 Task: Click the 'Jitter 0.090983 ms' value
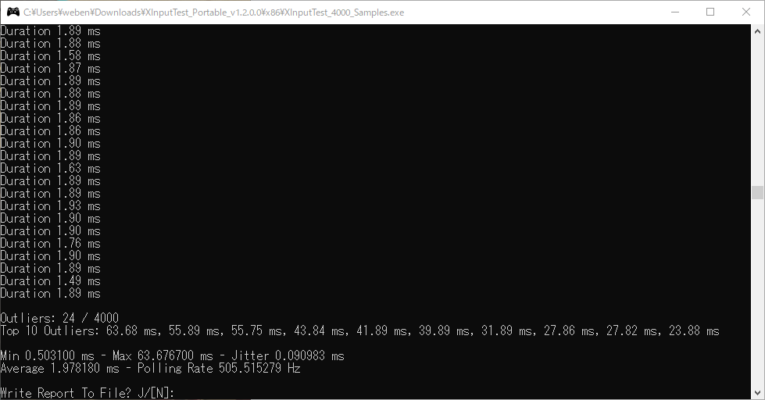click(x=288, y=356)
